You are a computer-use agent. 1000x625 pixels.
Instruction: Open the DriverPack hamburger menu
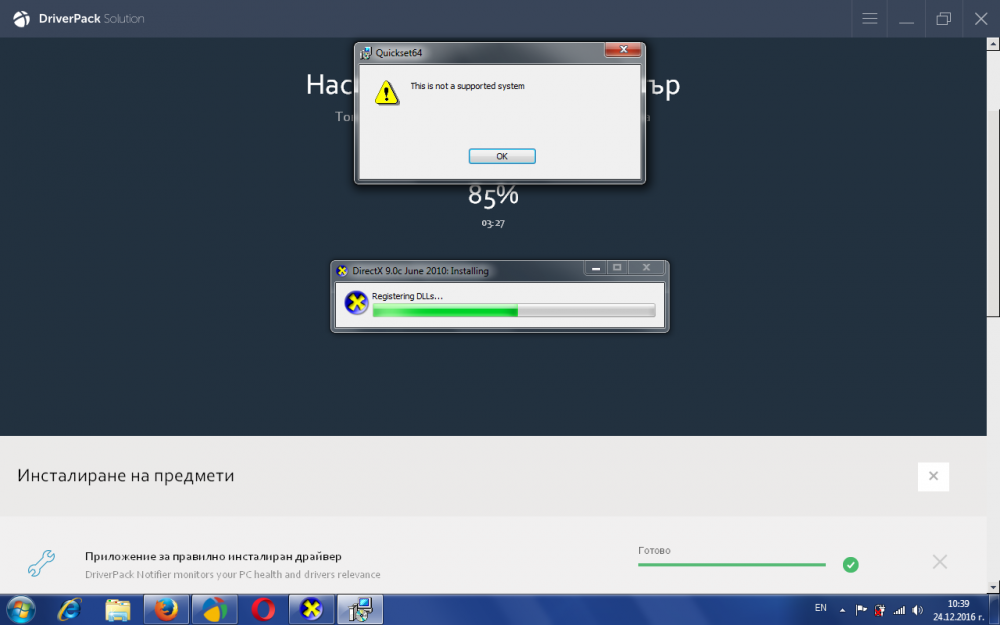(869, 18)
